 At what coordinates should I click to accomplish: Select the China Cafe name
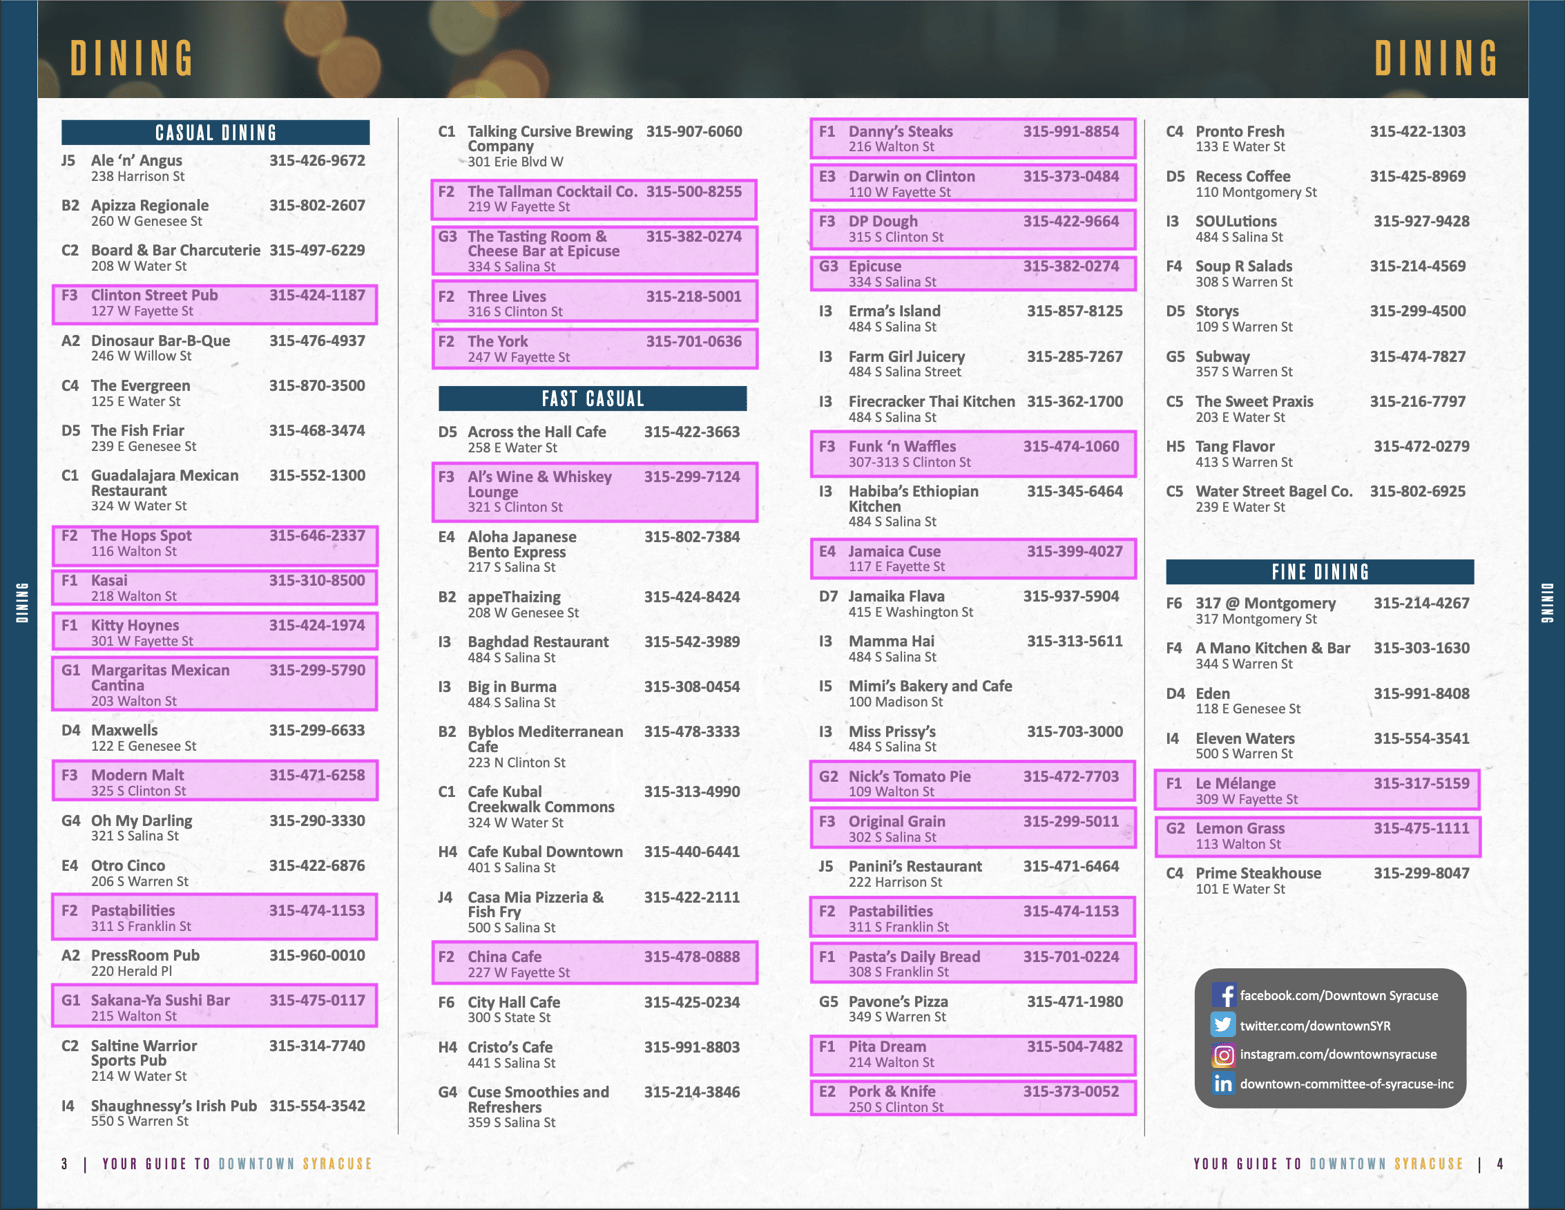coord(505,957)
